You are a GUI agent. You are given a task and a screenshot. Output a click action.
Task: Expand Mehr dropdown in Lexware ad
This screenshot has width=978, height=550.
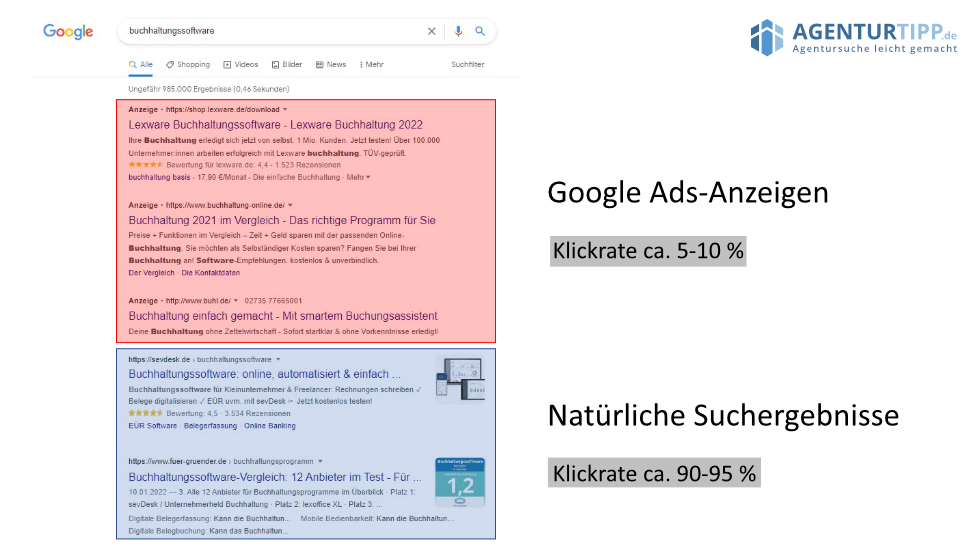pos(359,178)
